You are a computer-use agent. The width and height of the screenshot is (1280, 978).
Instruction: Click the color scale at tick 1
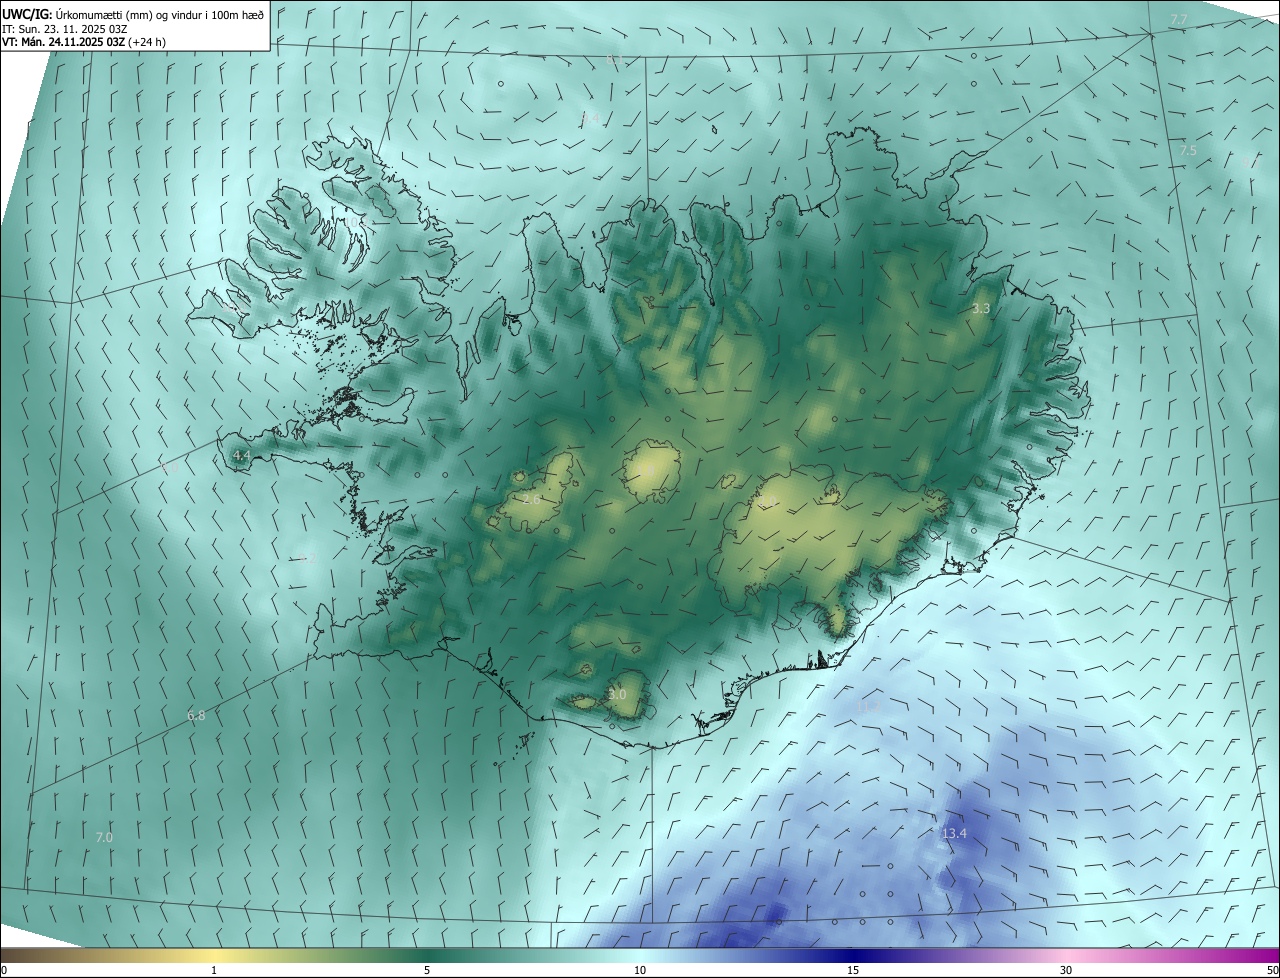pos(214,970)
